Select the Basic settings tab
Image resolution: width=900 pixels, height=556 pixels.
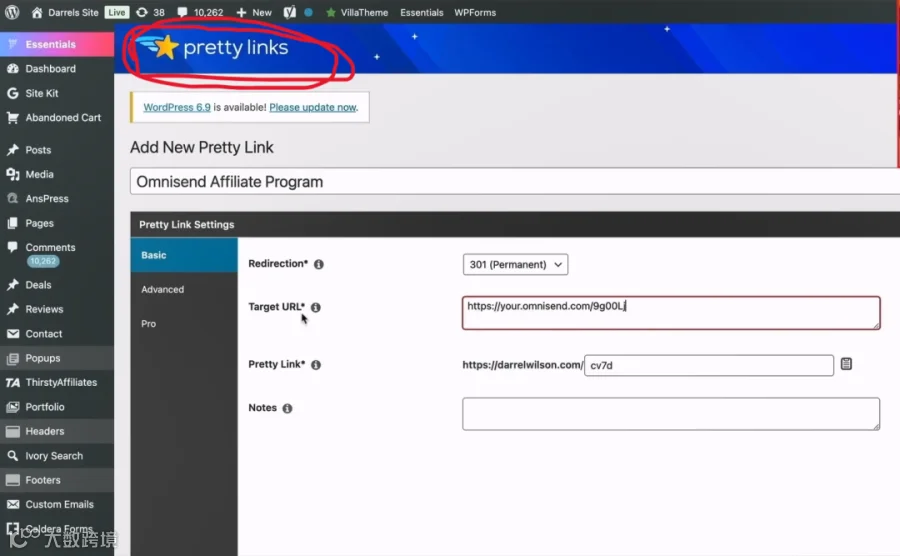(184, 255)
